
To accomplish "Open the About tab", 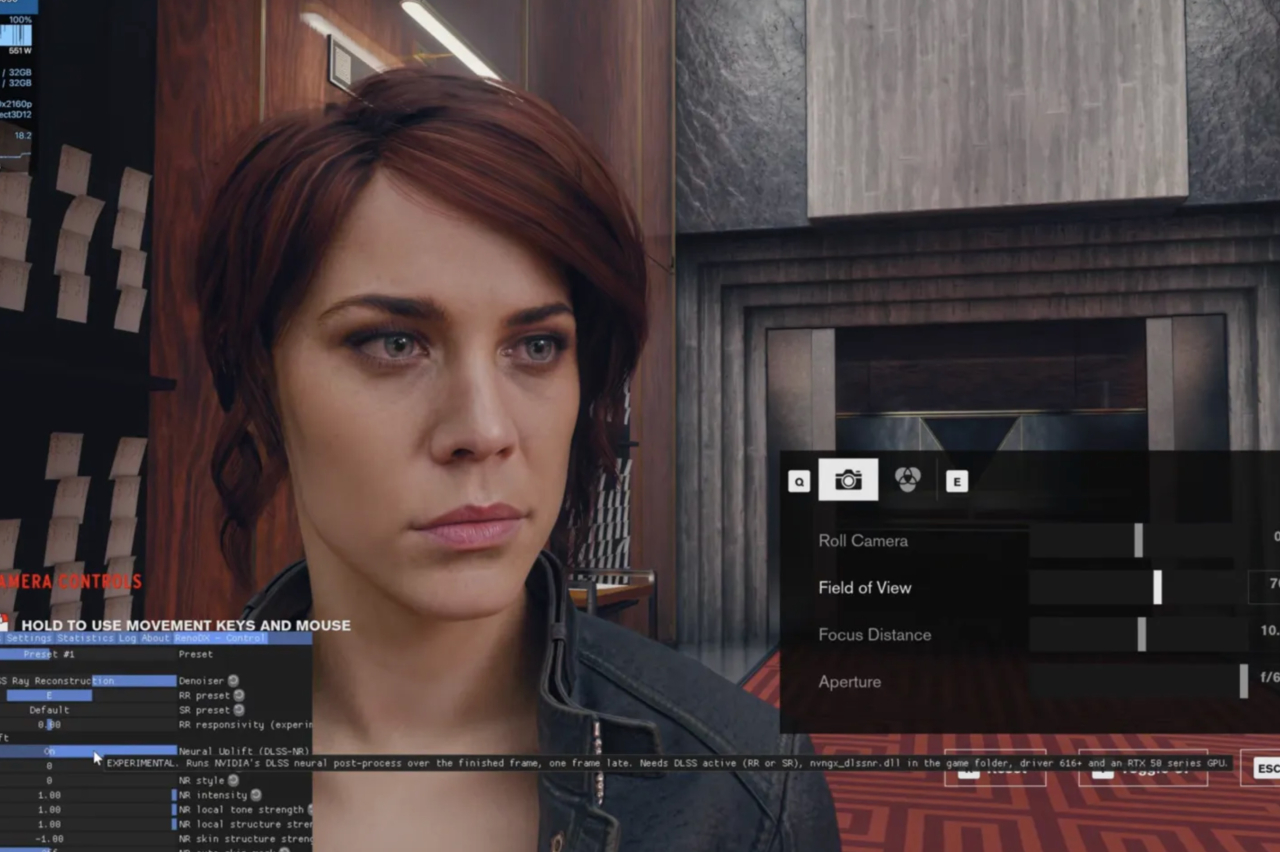I will (155, 638).
